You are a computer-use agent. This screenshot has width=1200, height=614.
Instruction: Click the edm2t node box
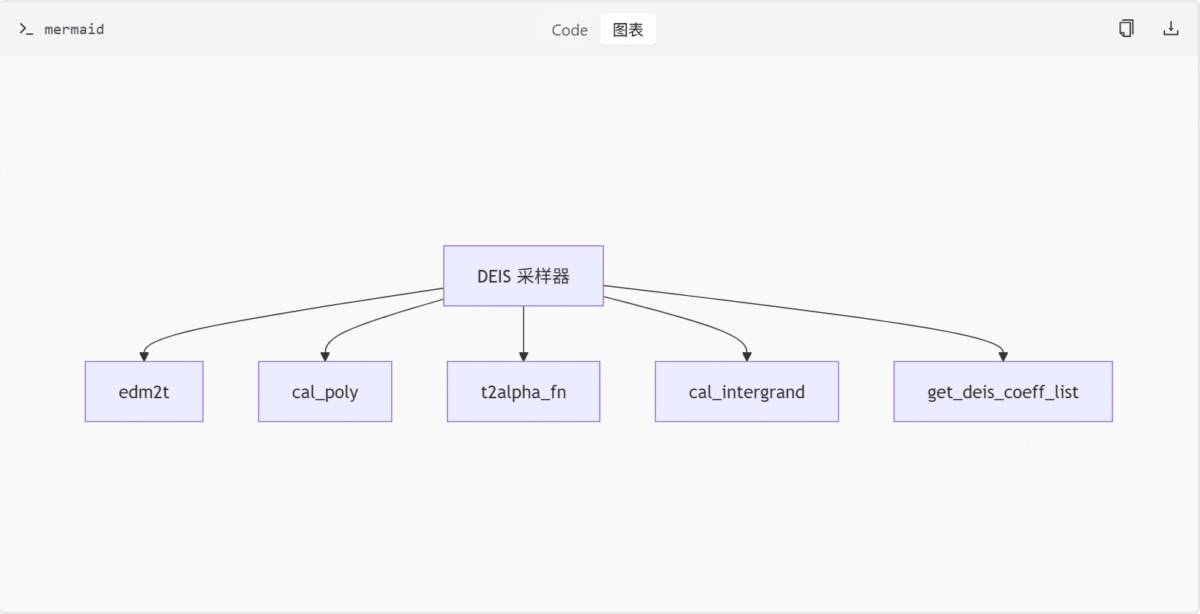click(x=144, y=392)
